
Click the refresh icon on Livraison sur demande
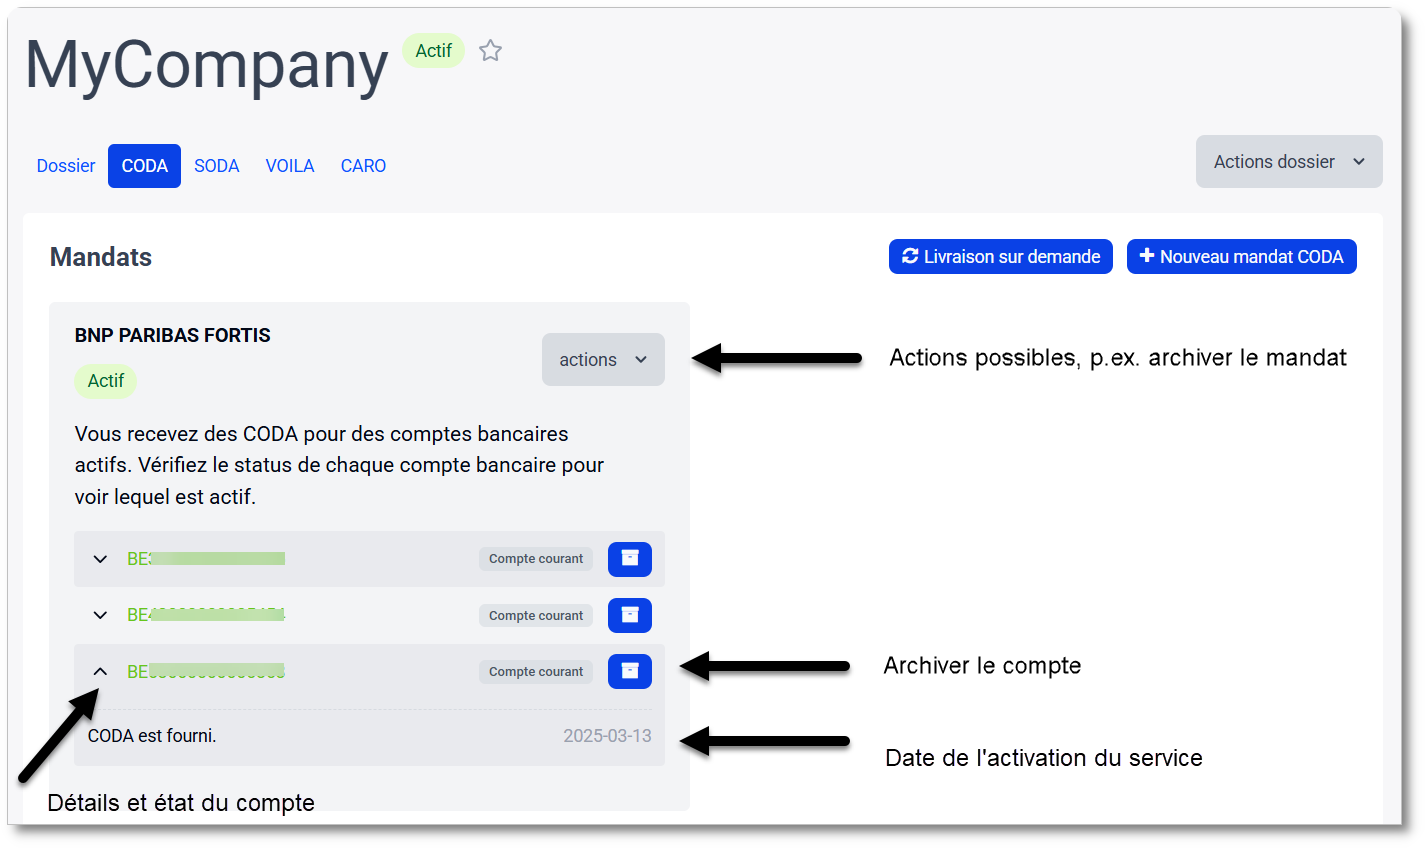[909, 256]
